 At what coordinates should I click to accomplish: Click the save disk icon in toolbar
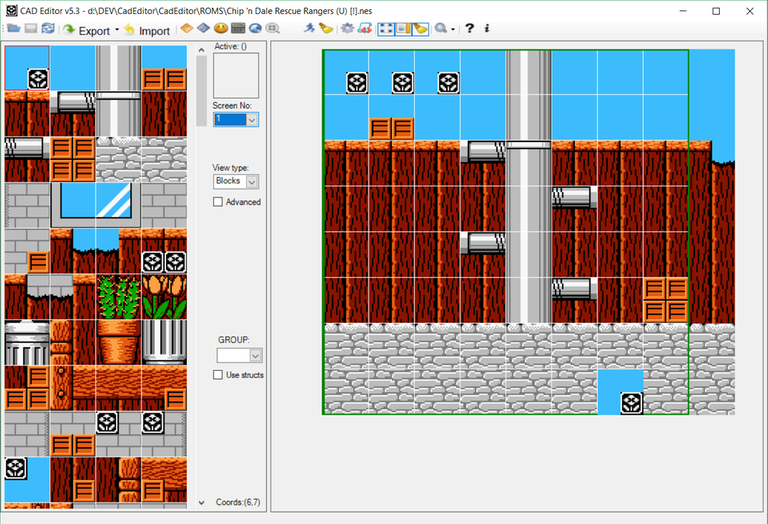30,30
